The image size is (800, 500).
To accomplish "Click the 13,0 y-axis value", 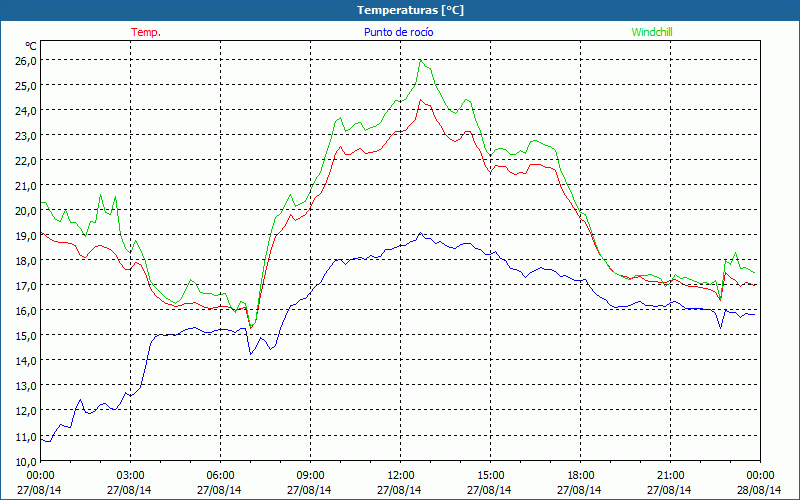I will point(24,386).
